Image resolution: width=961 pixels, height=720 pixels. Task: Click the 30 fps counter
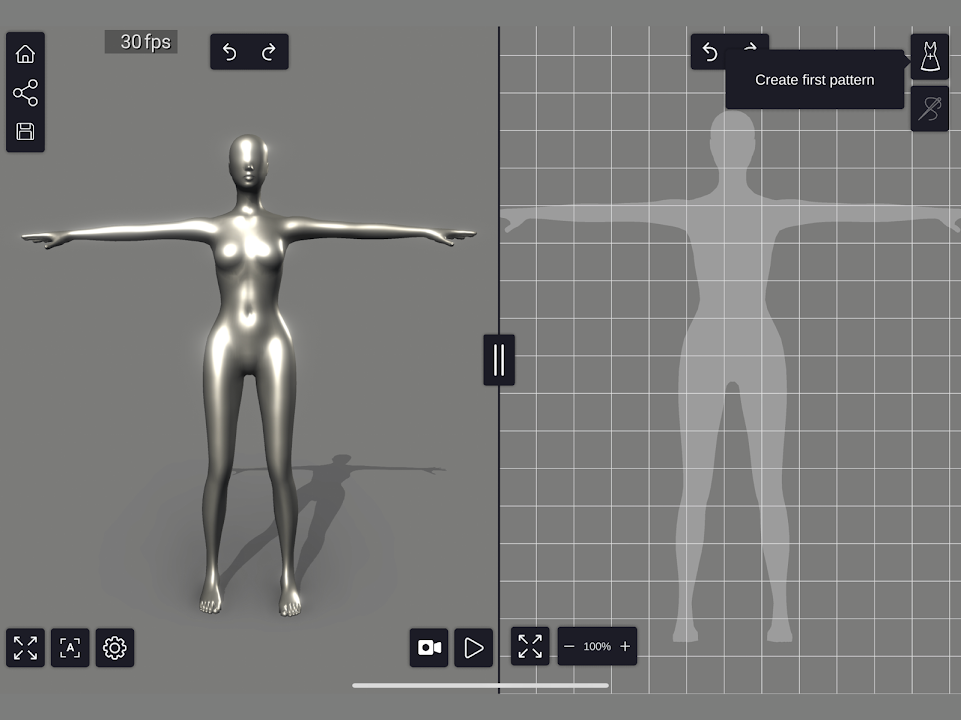pos(142,42)
